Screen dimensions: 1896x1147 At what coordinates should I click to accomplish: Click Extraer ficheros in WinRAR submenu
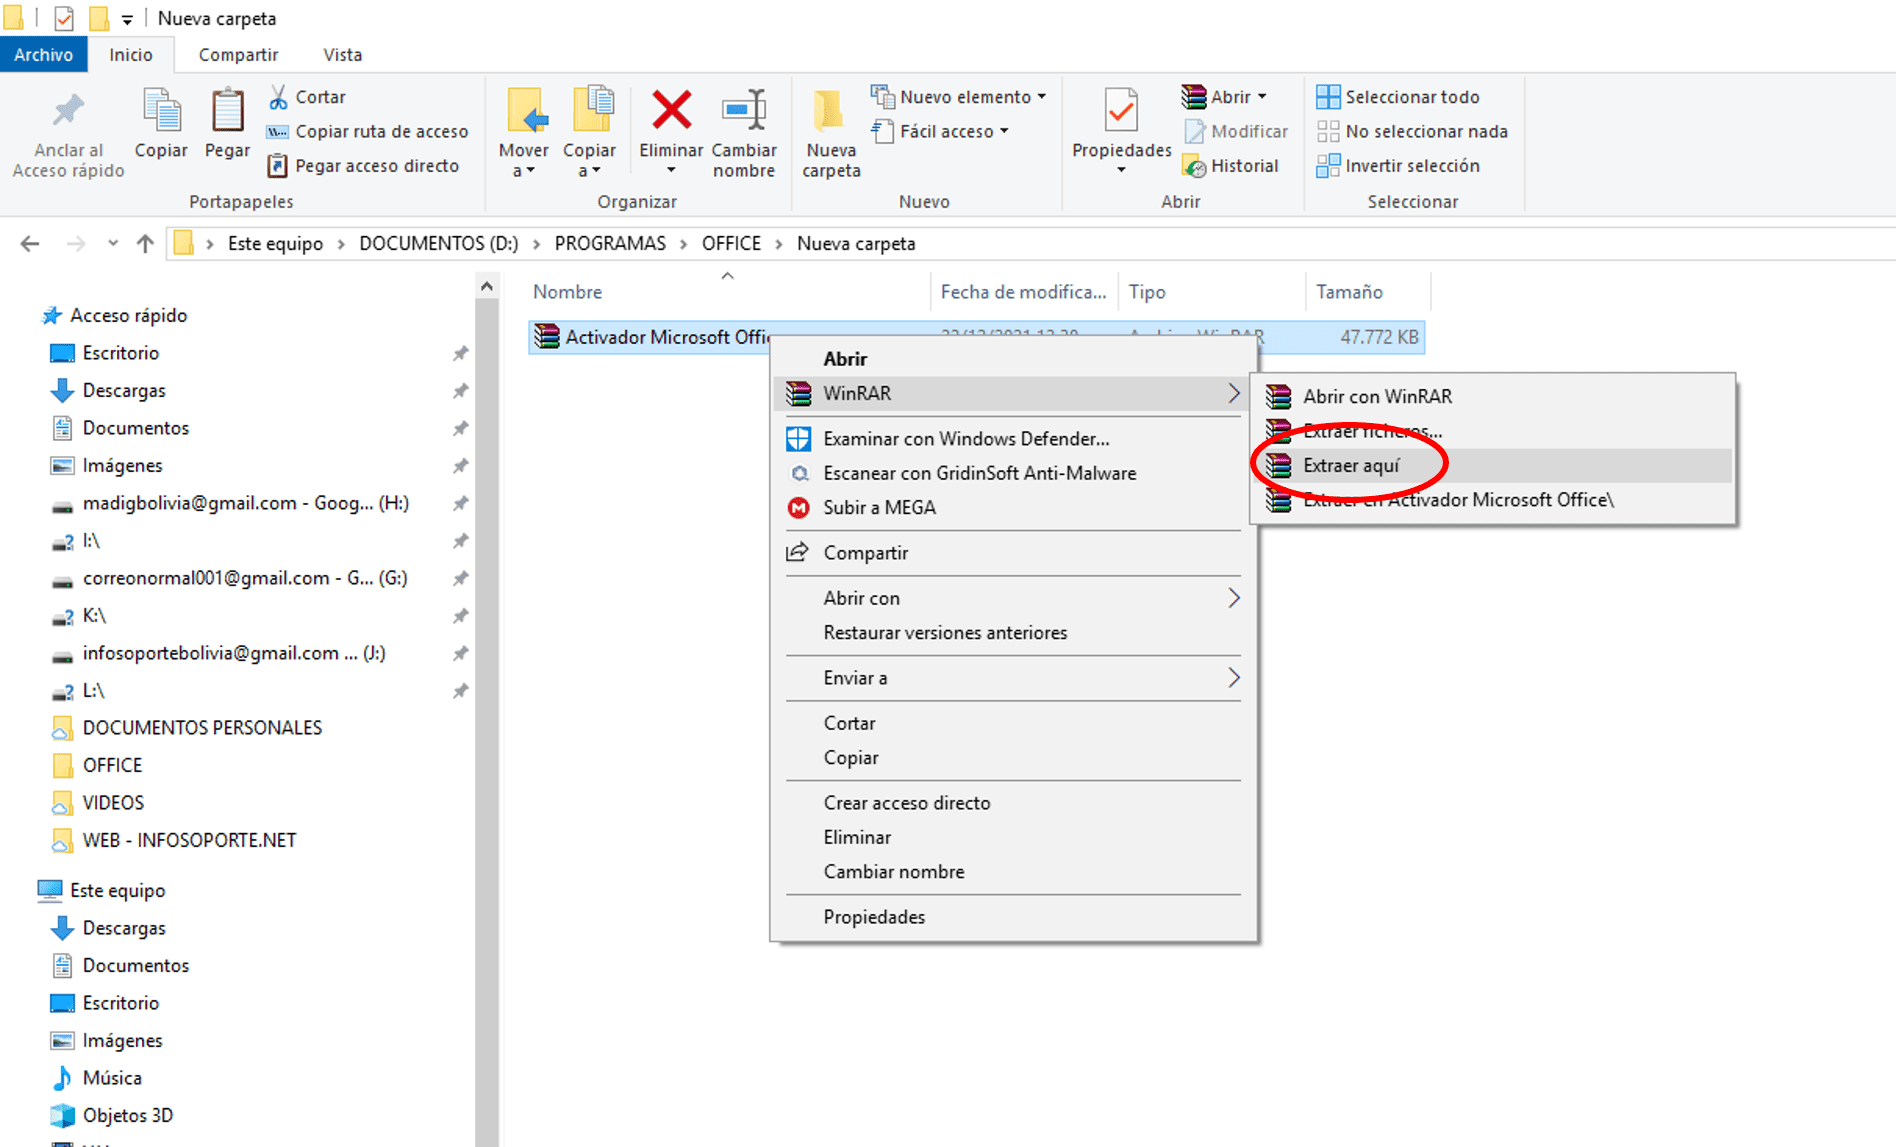[1493, 431]
